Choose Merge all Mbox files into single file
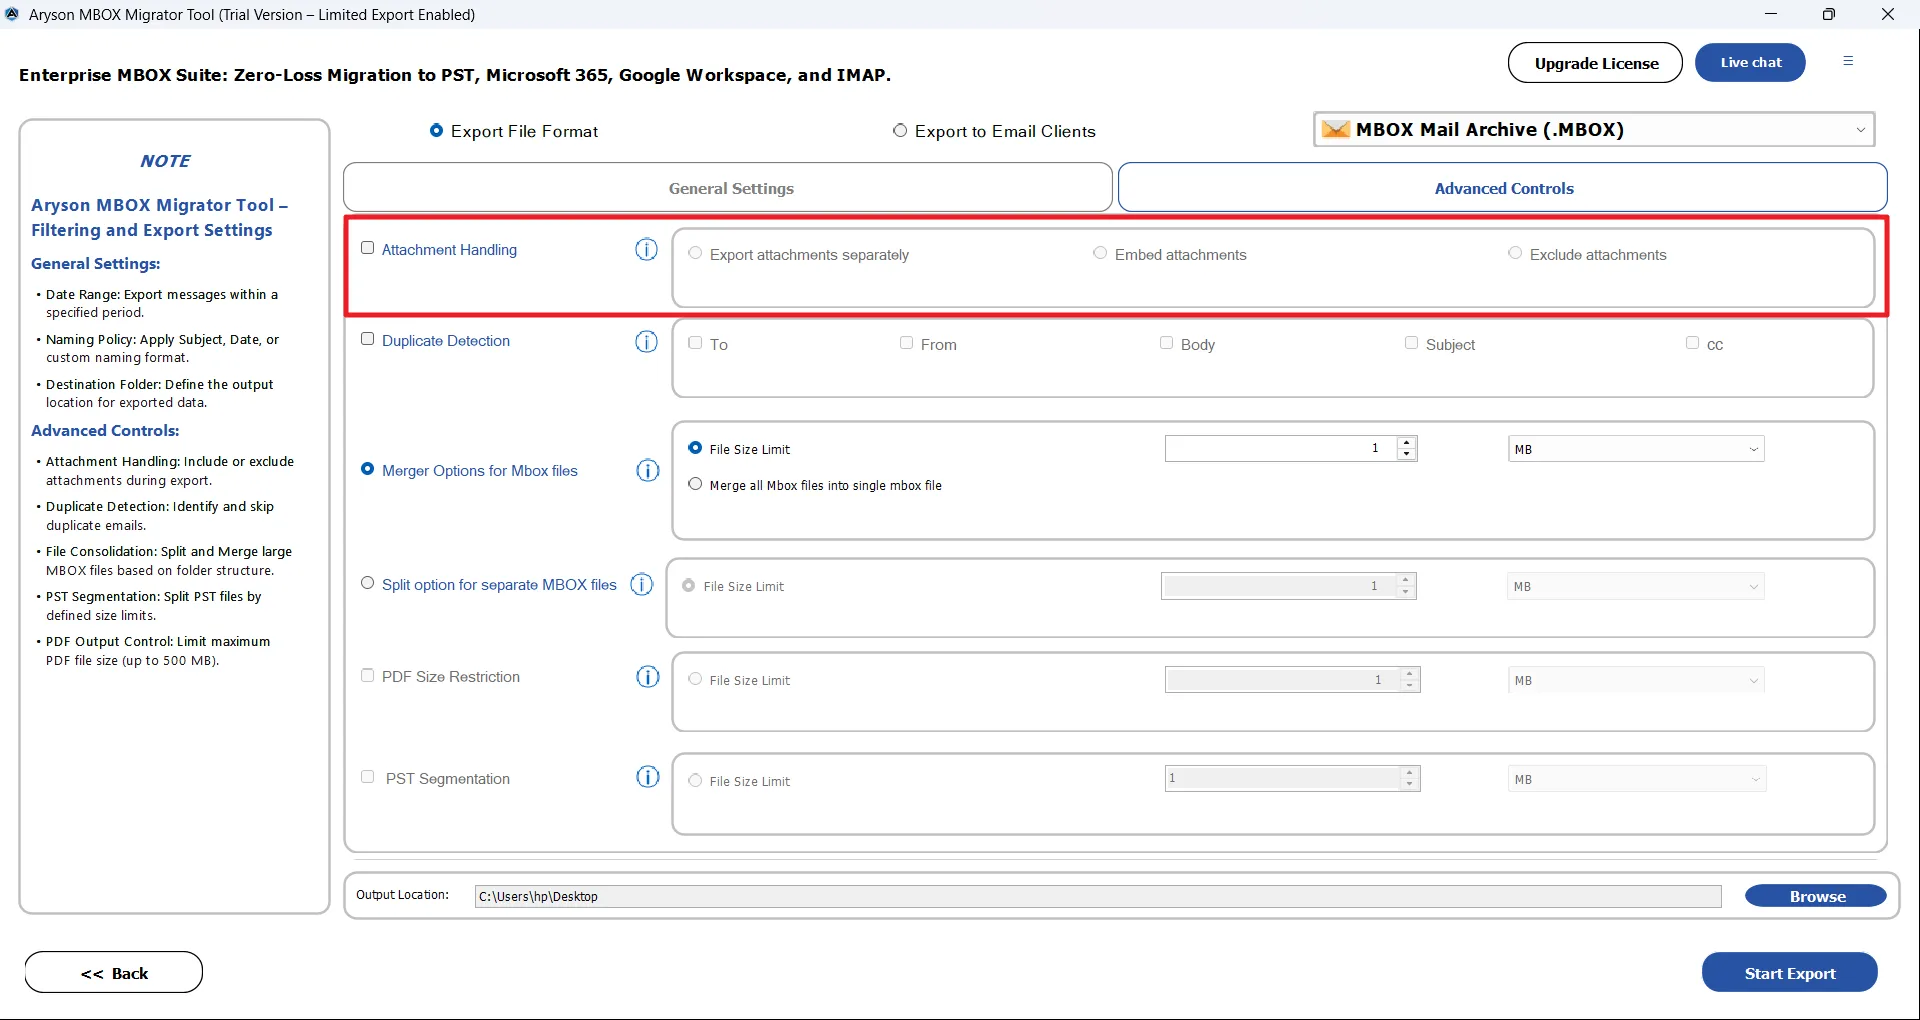 coord(695,484)
